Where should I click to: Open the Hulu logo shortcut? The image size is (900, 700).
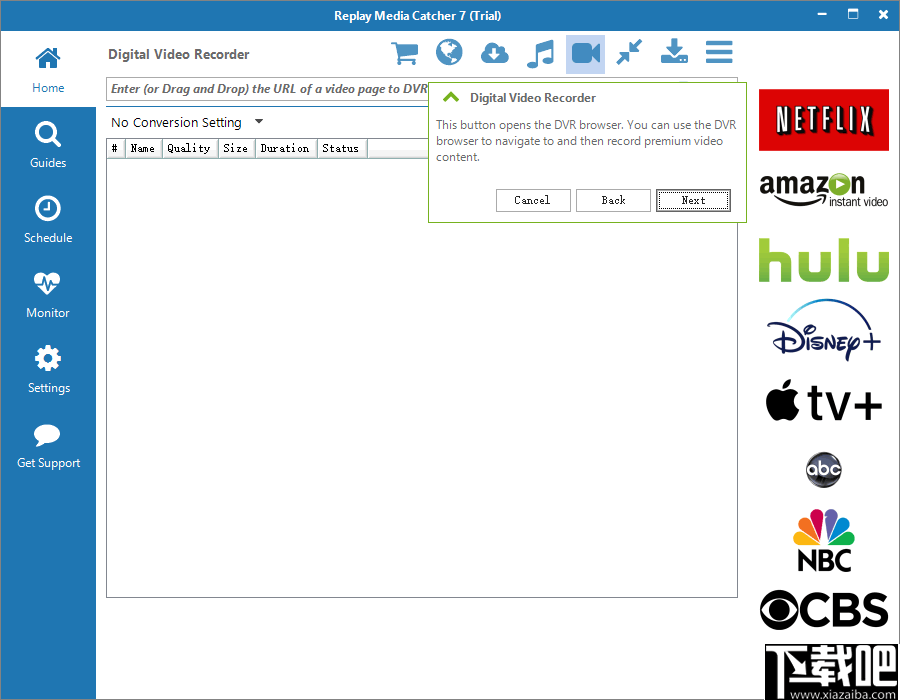[824, 260]
